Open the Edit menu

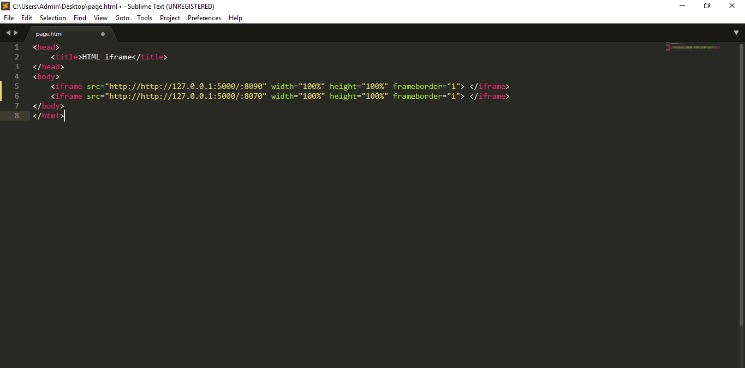[x=27, y=18]
